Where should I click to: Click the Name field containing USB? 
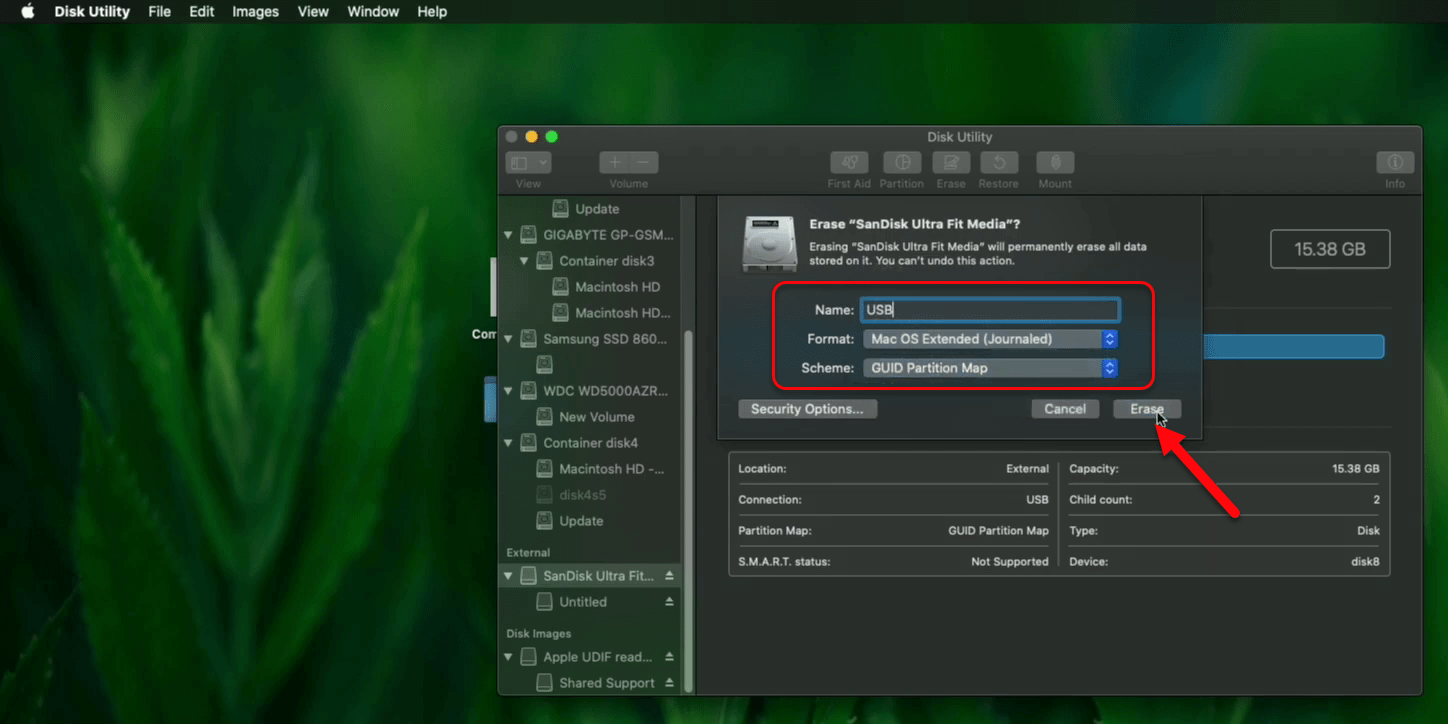point(990,310)
